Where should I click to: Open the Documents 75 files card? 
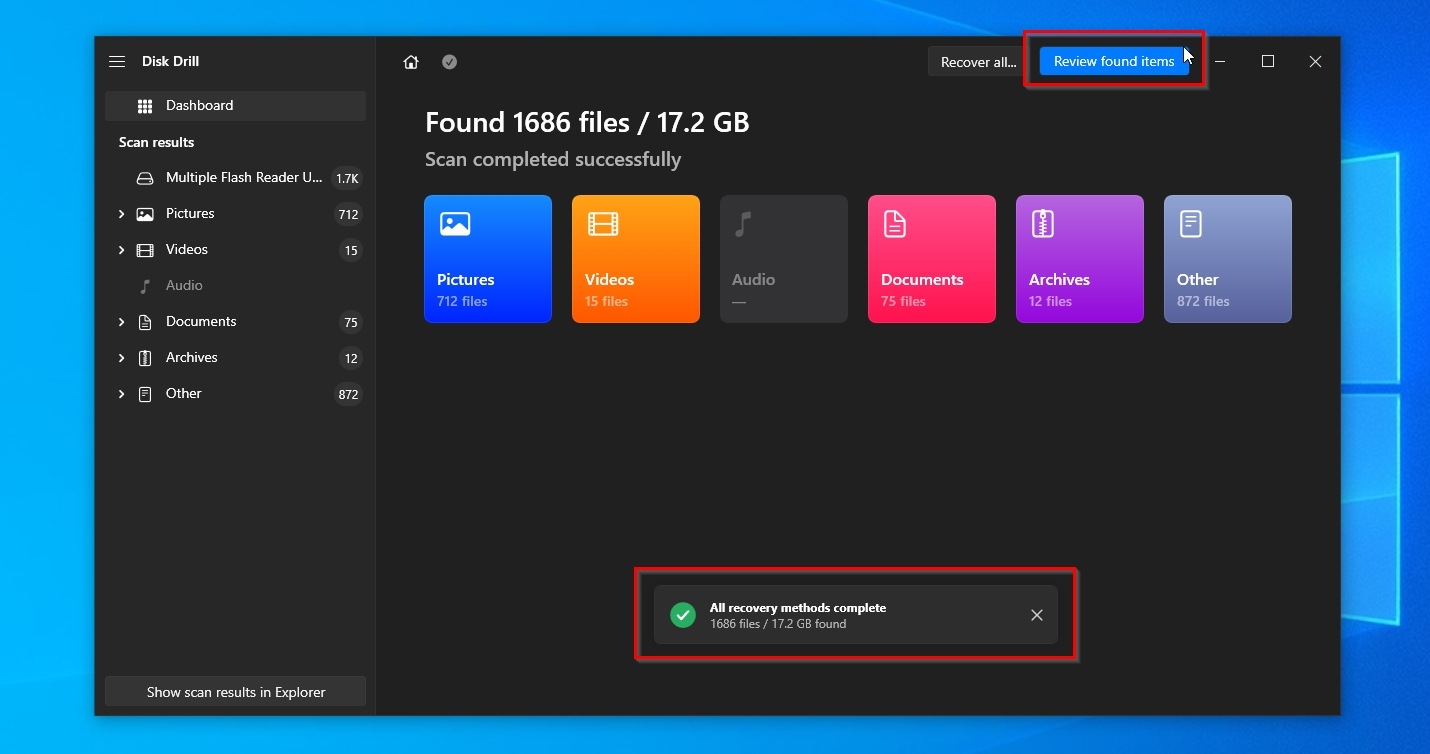click(x=932, y=259)
